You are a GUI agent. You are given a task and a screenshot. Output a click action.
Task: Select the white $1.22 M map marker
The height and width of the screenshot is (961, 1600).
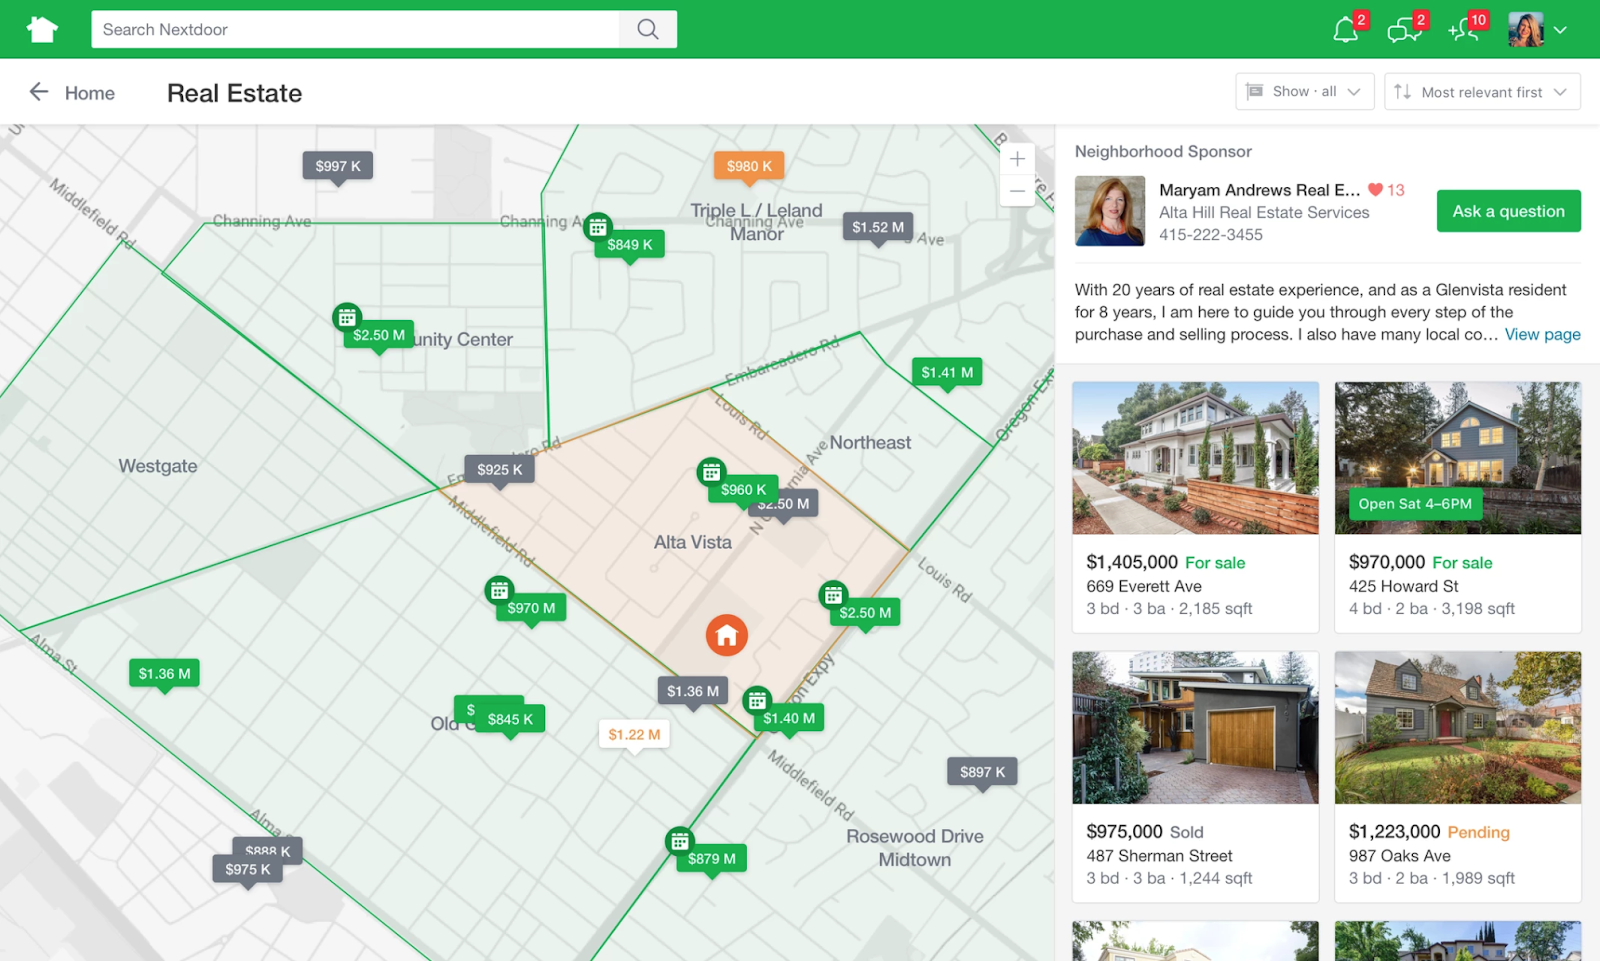click(x=634, y=734)
